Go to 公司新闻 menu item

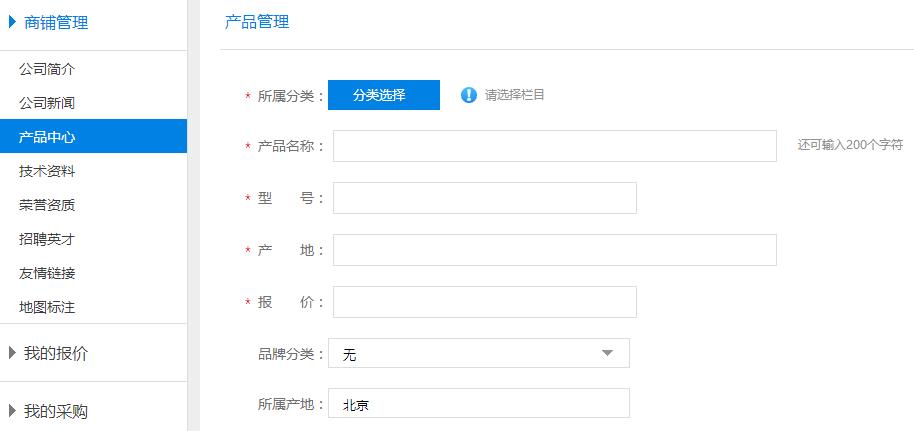tap(47, 103)
